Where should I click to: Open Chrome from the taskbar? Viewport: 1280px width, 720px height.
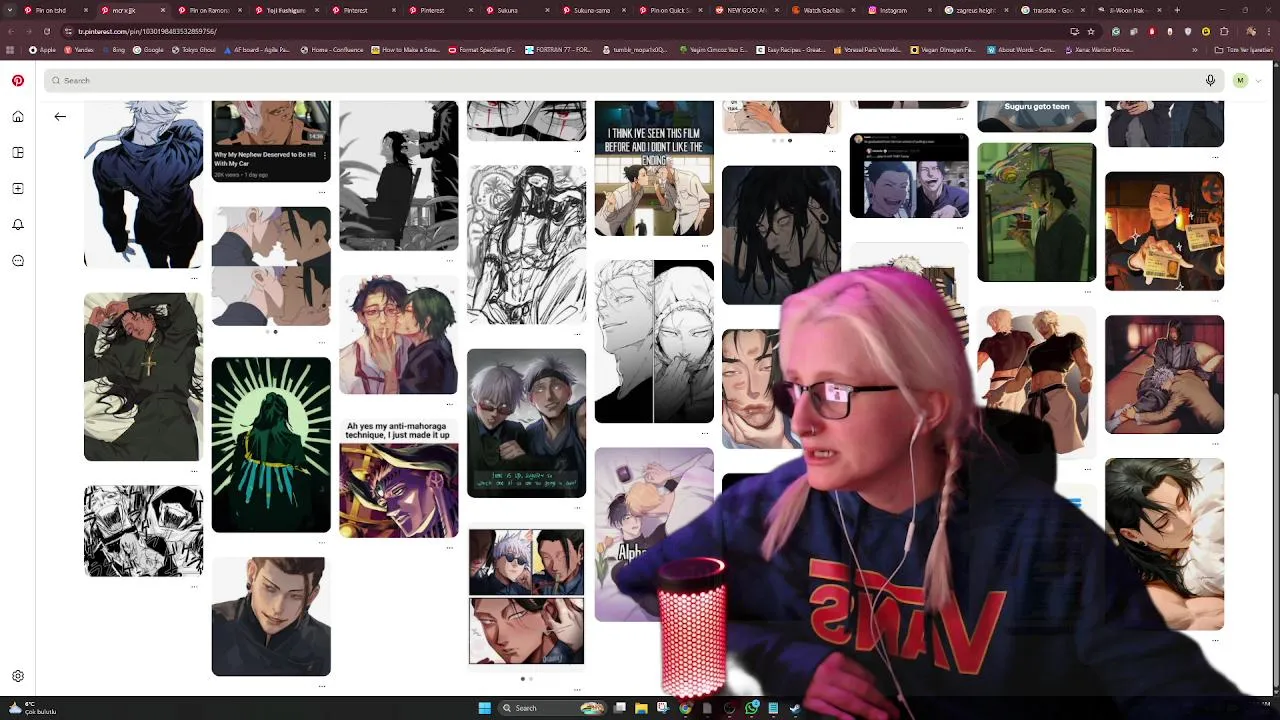(x=685, y=708)
